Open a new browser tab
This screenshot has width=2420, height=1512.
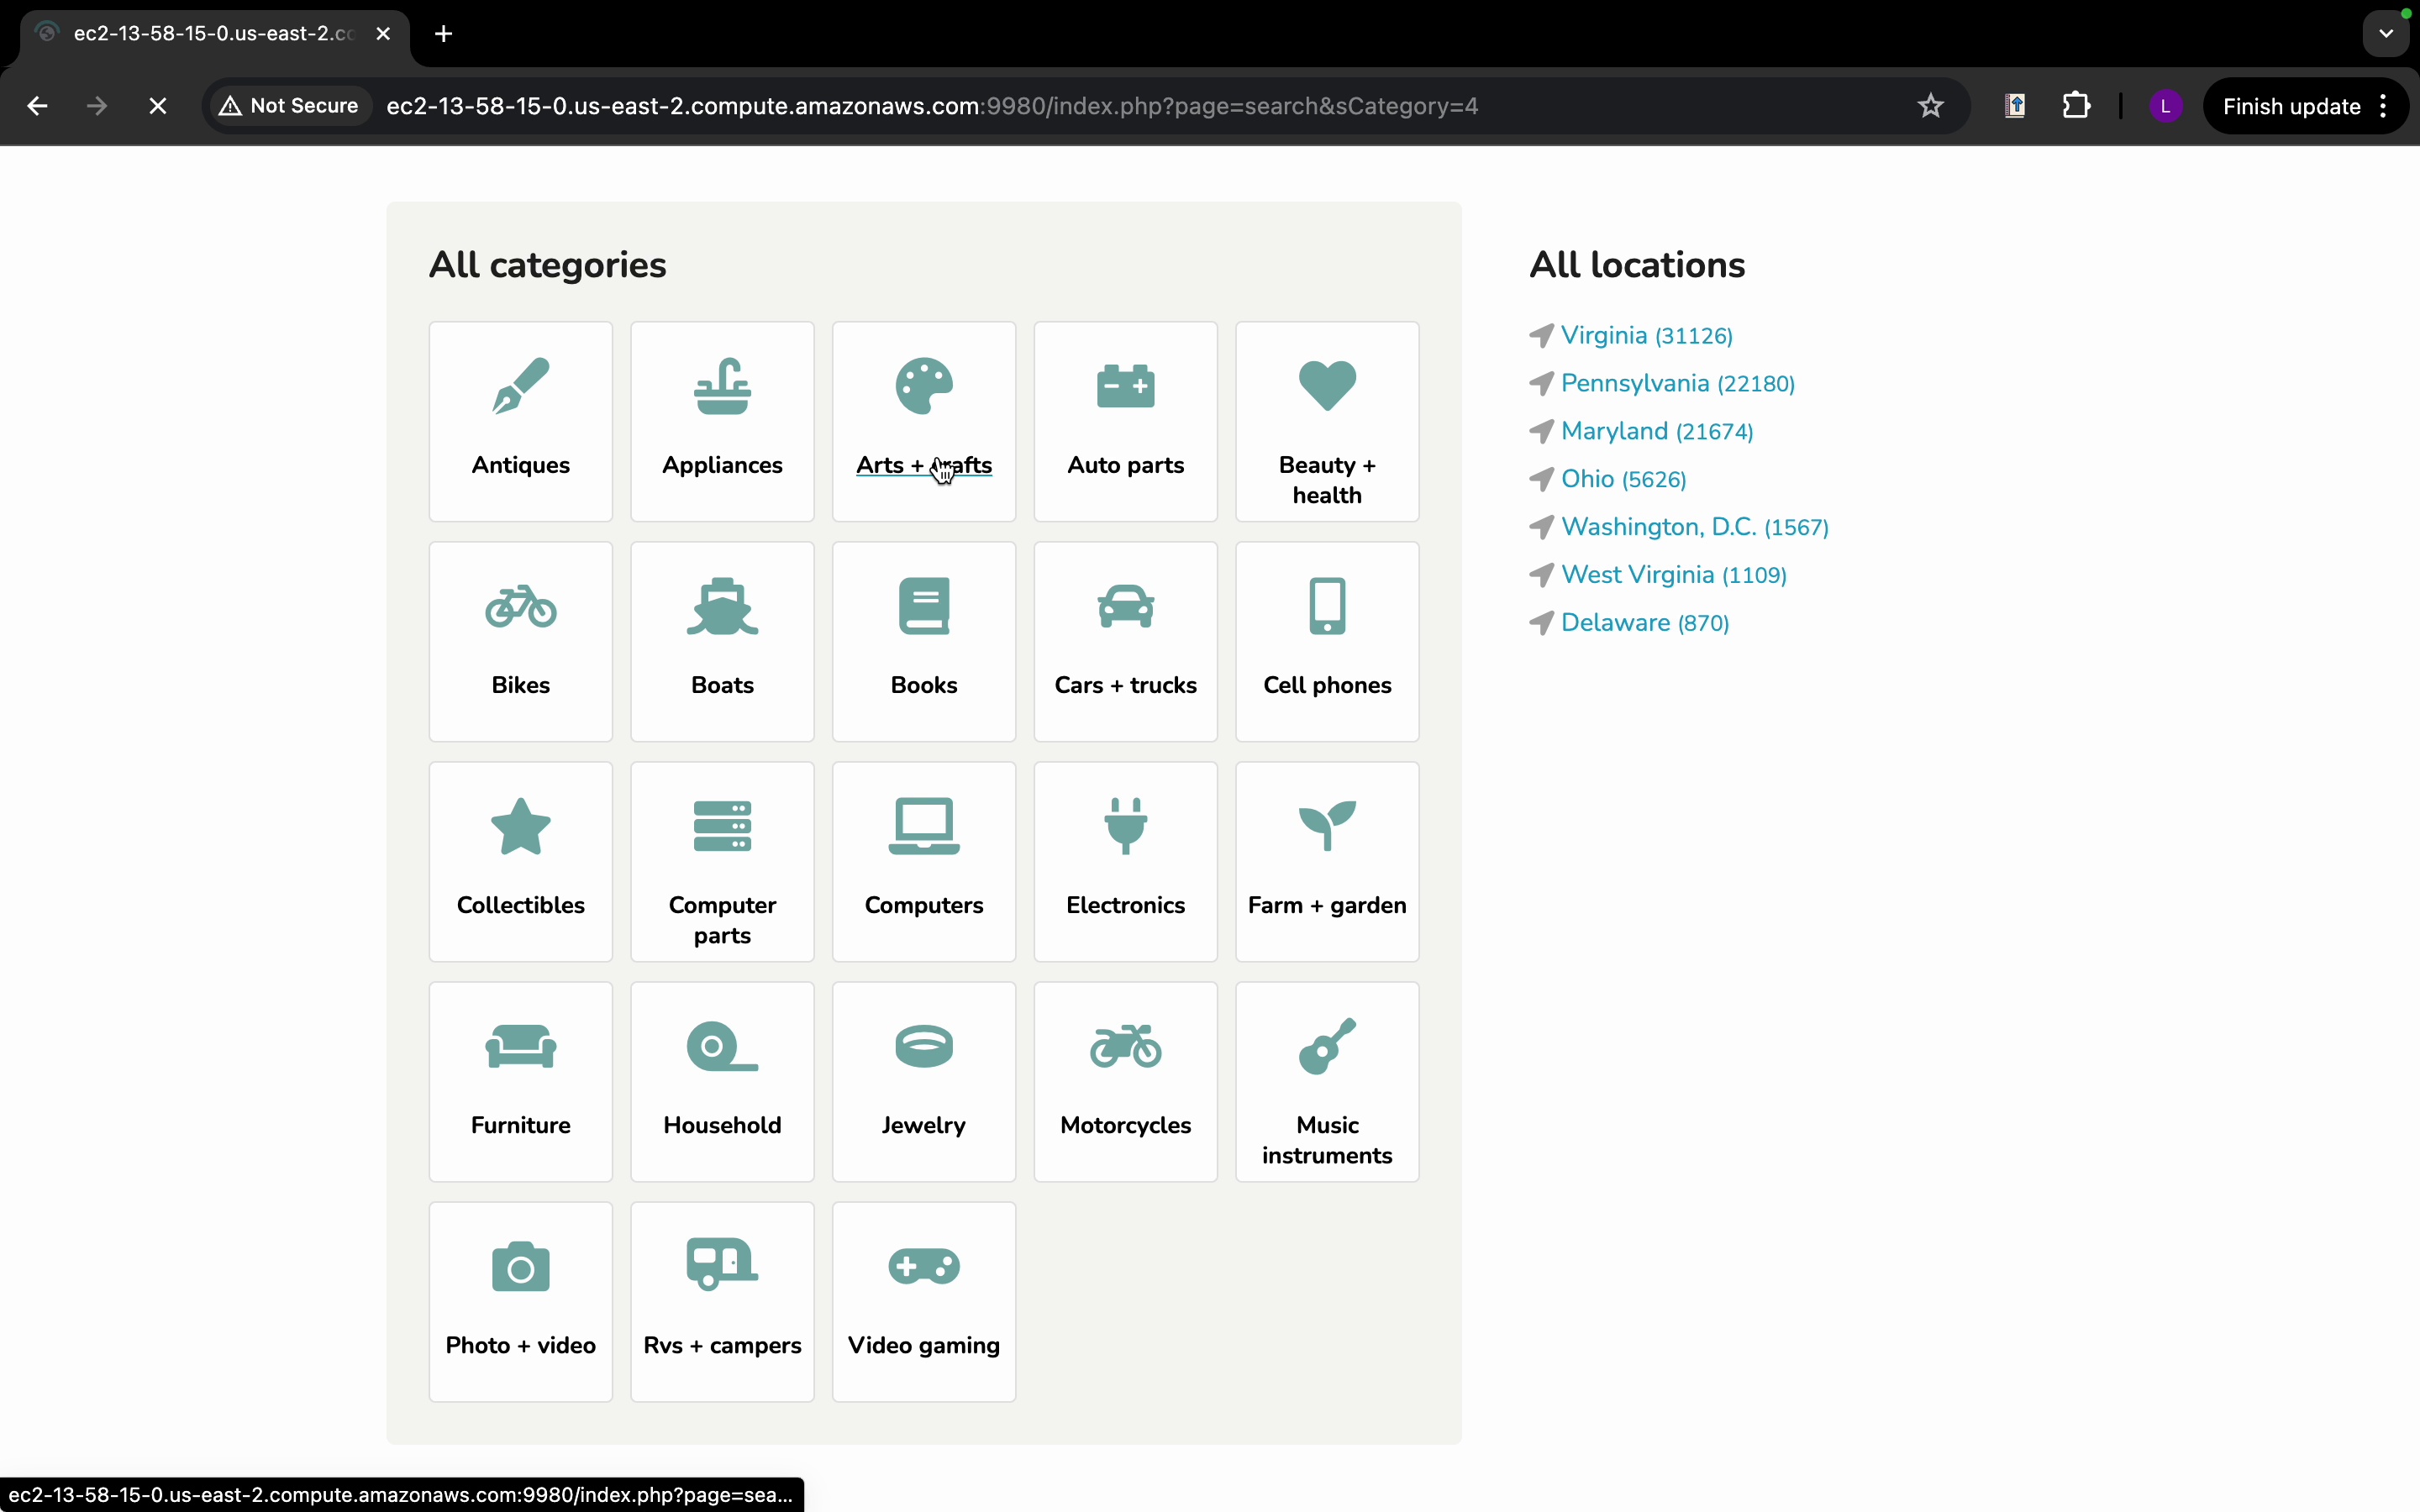444,34
